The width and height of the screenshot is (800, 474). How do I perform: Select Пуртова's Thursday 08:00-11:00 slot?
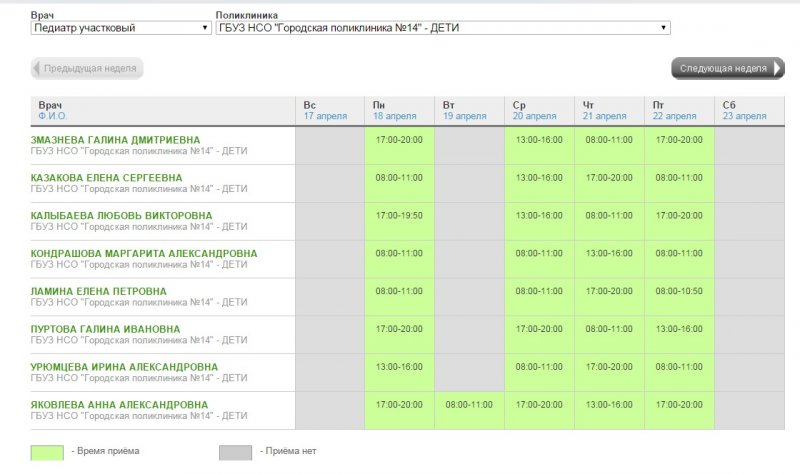[609, 335]
